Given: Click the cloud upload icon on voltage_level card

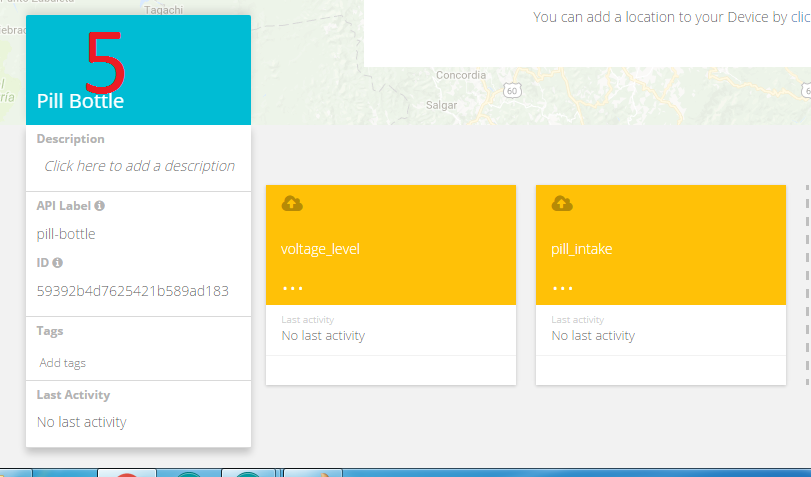Looking at the screenshot, I should [292, 203].
